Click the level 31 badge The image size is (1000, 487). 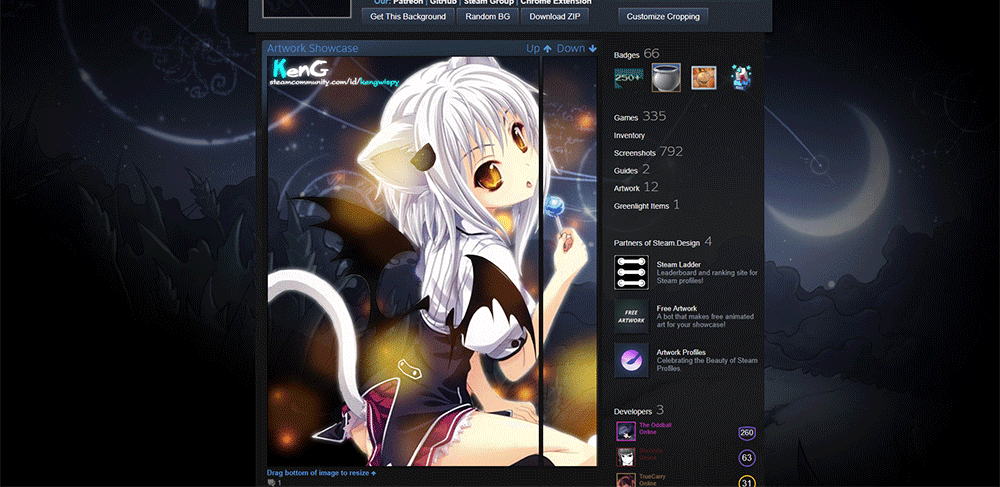coord(747,482)
